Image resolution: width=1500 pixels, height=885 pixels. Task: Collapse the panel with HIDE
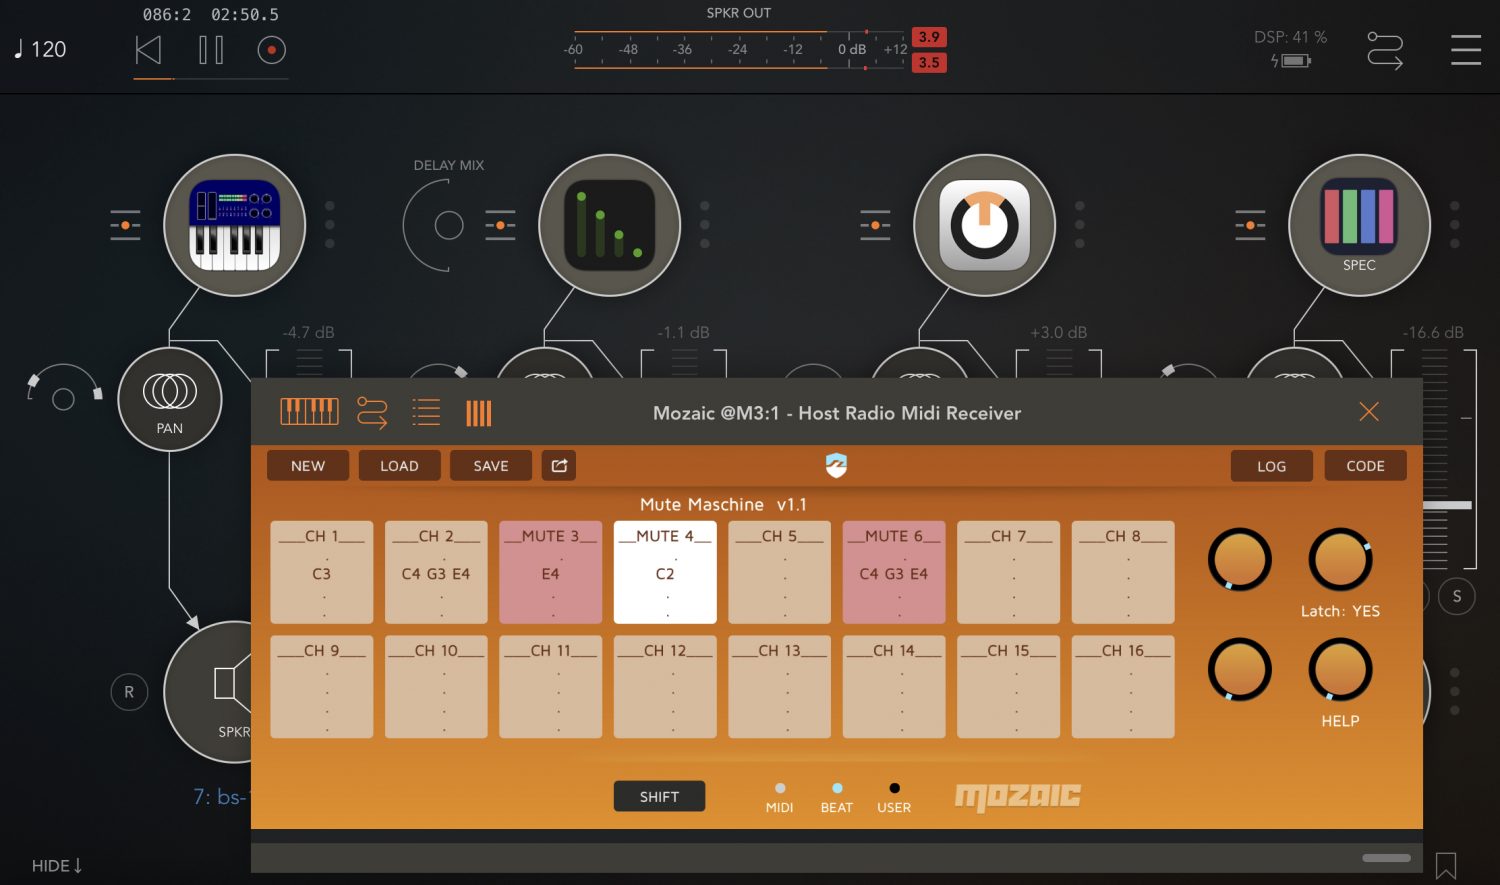pyautogui.click(x=57, y=866)
